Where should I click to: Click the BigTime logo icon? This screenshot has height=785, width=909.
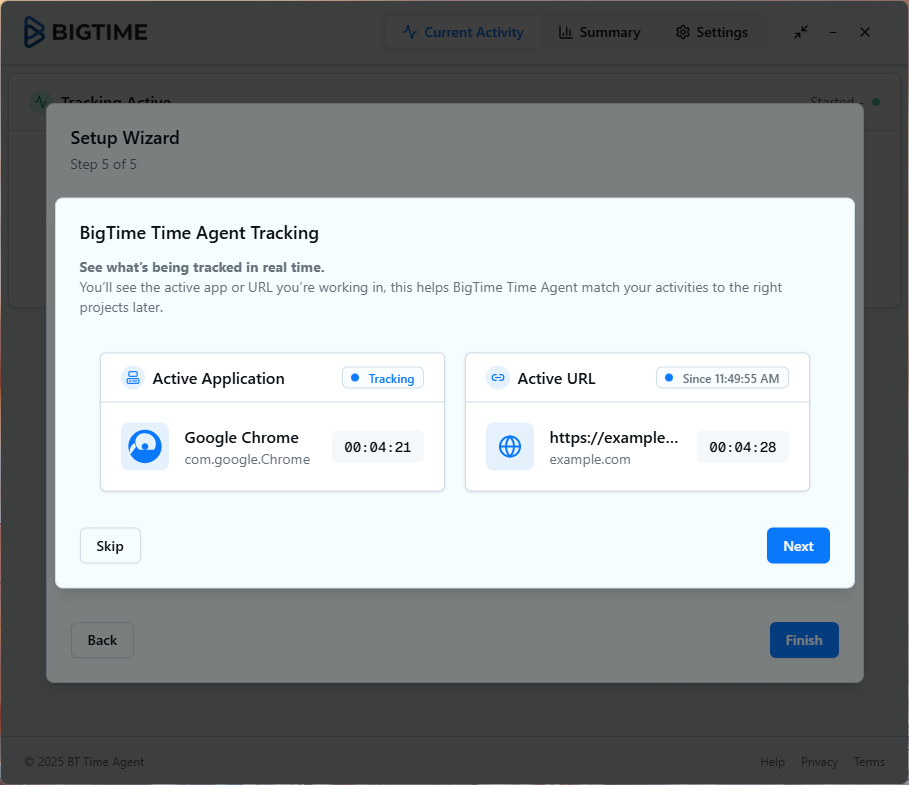(x=35, y=32)
